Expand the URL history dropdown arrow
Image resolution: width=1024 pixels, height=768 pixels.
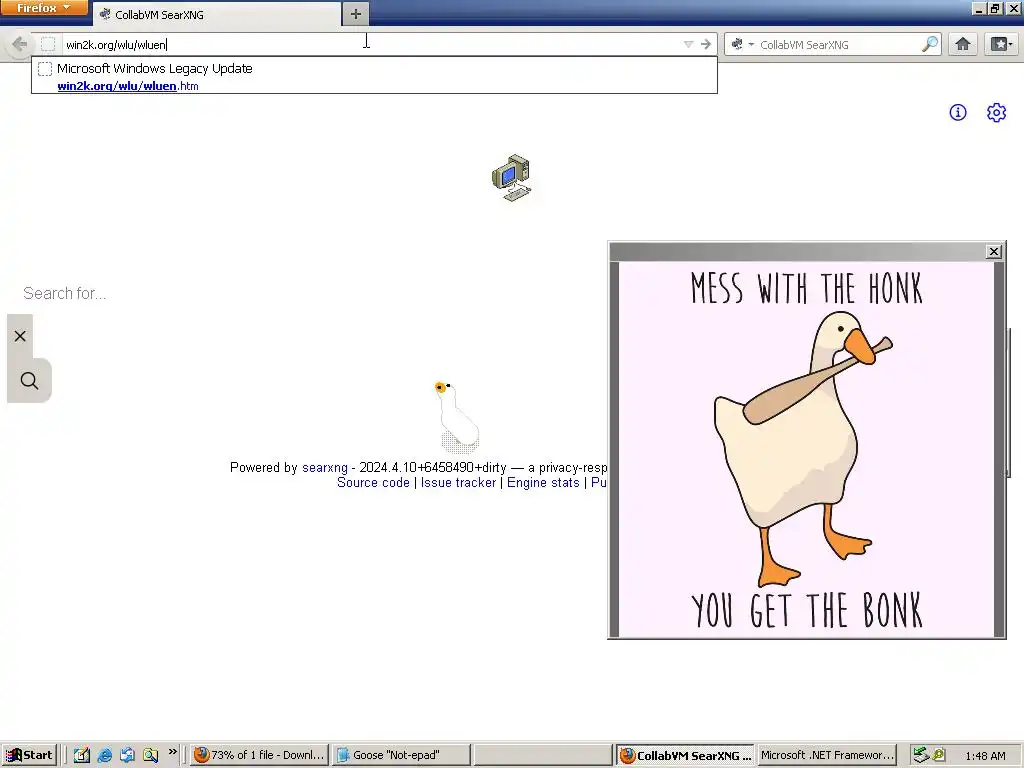click(x=688, y=44)
